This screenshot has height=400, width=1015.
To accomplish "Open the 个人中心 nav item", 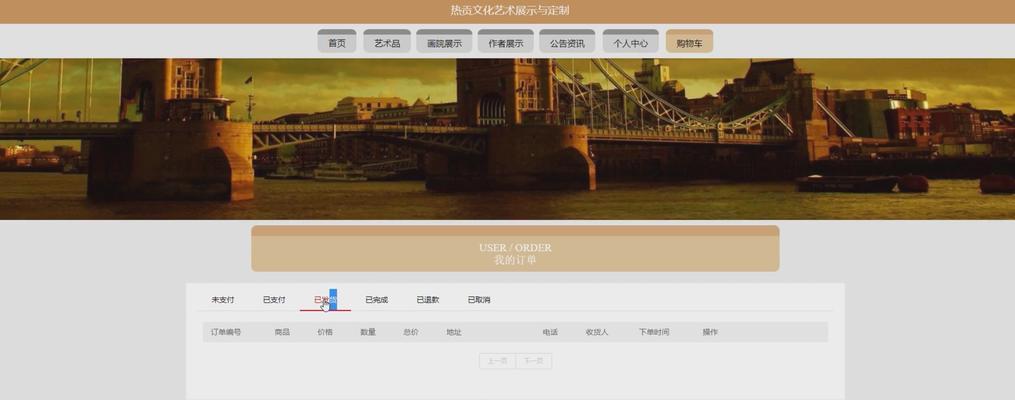I will 630,41.
